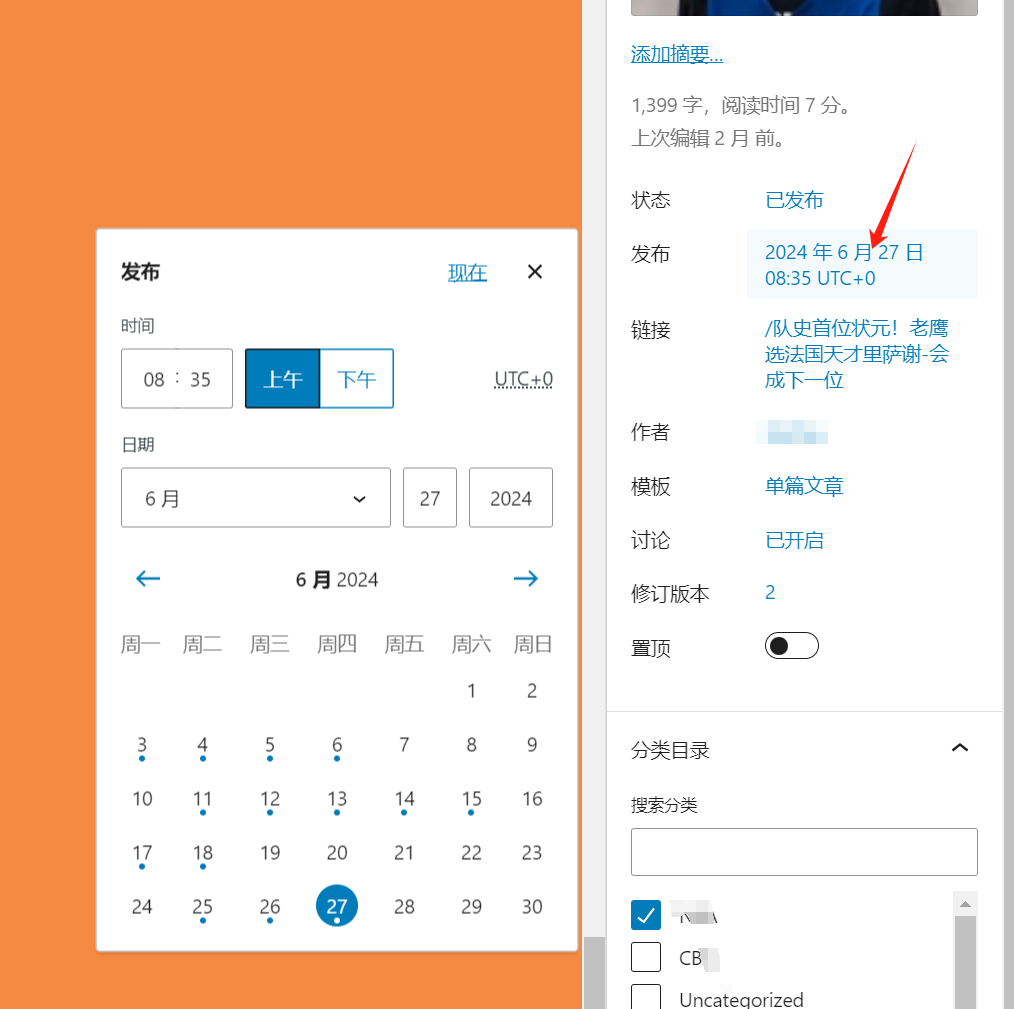Open the 模板 单篇文章 selector
Viewport: 1014px width, 1009px height.
pyautogui.click(x=804, y=486)
